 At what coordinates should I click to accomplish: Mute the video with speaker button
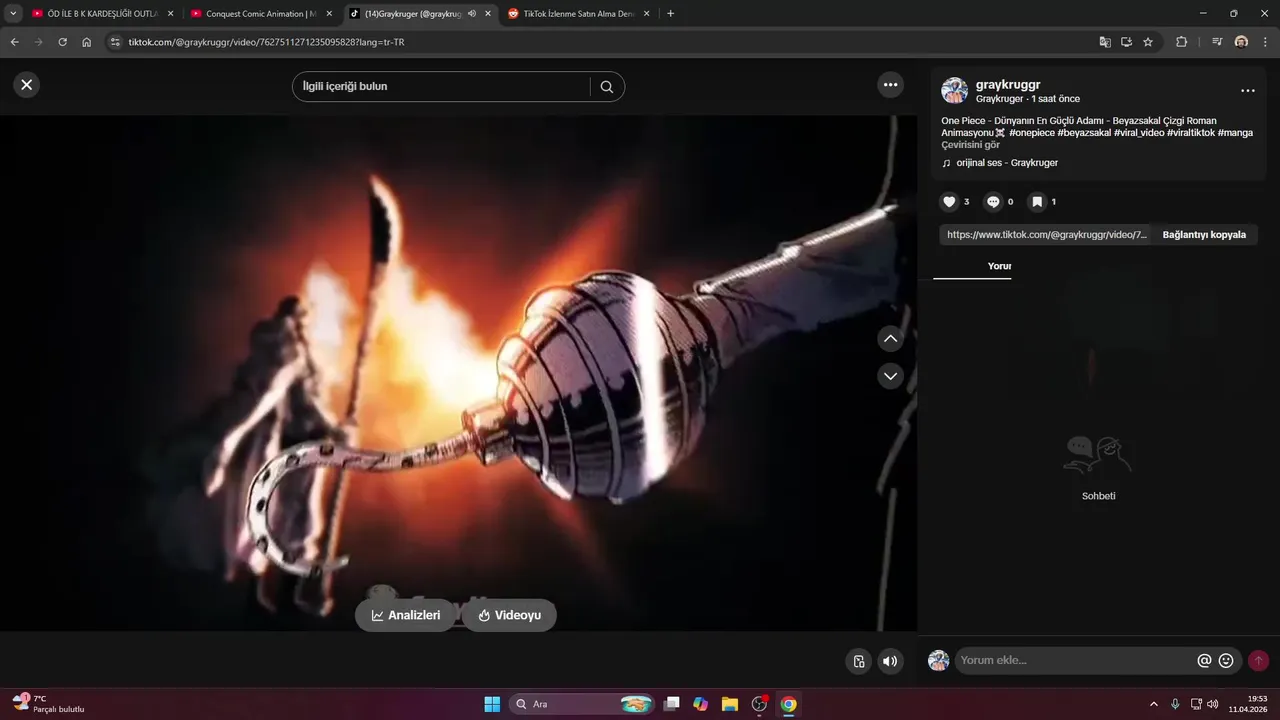[889, 661]
